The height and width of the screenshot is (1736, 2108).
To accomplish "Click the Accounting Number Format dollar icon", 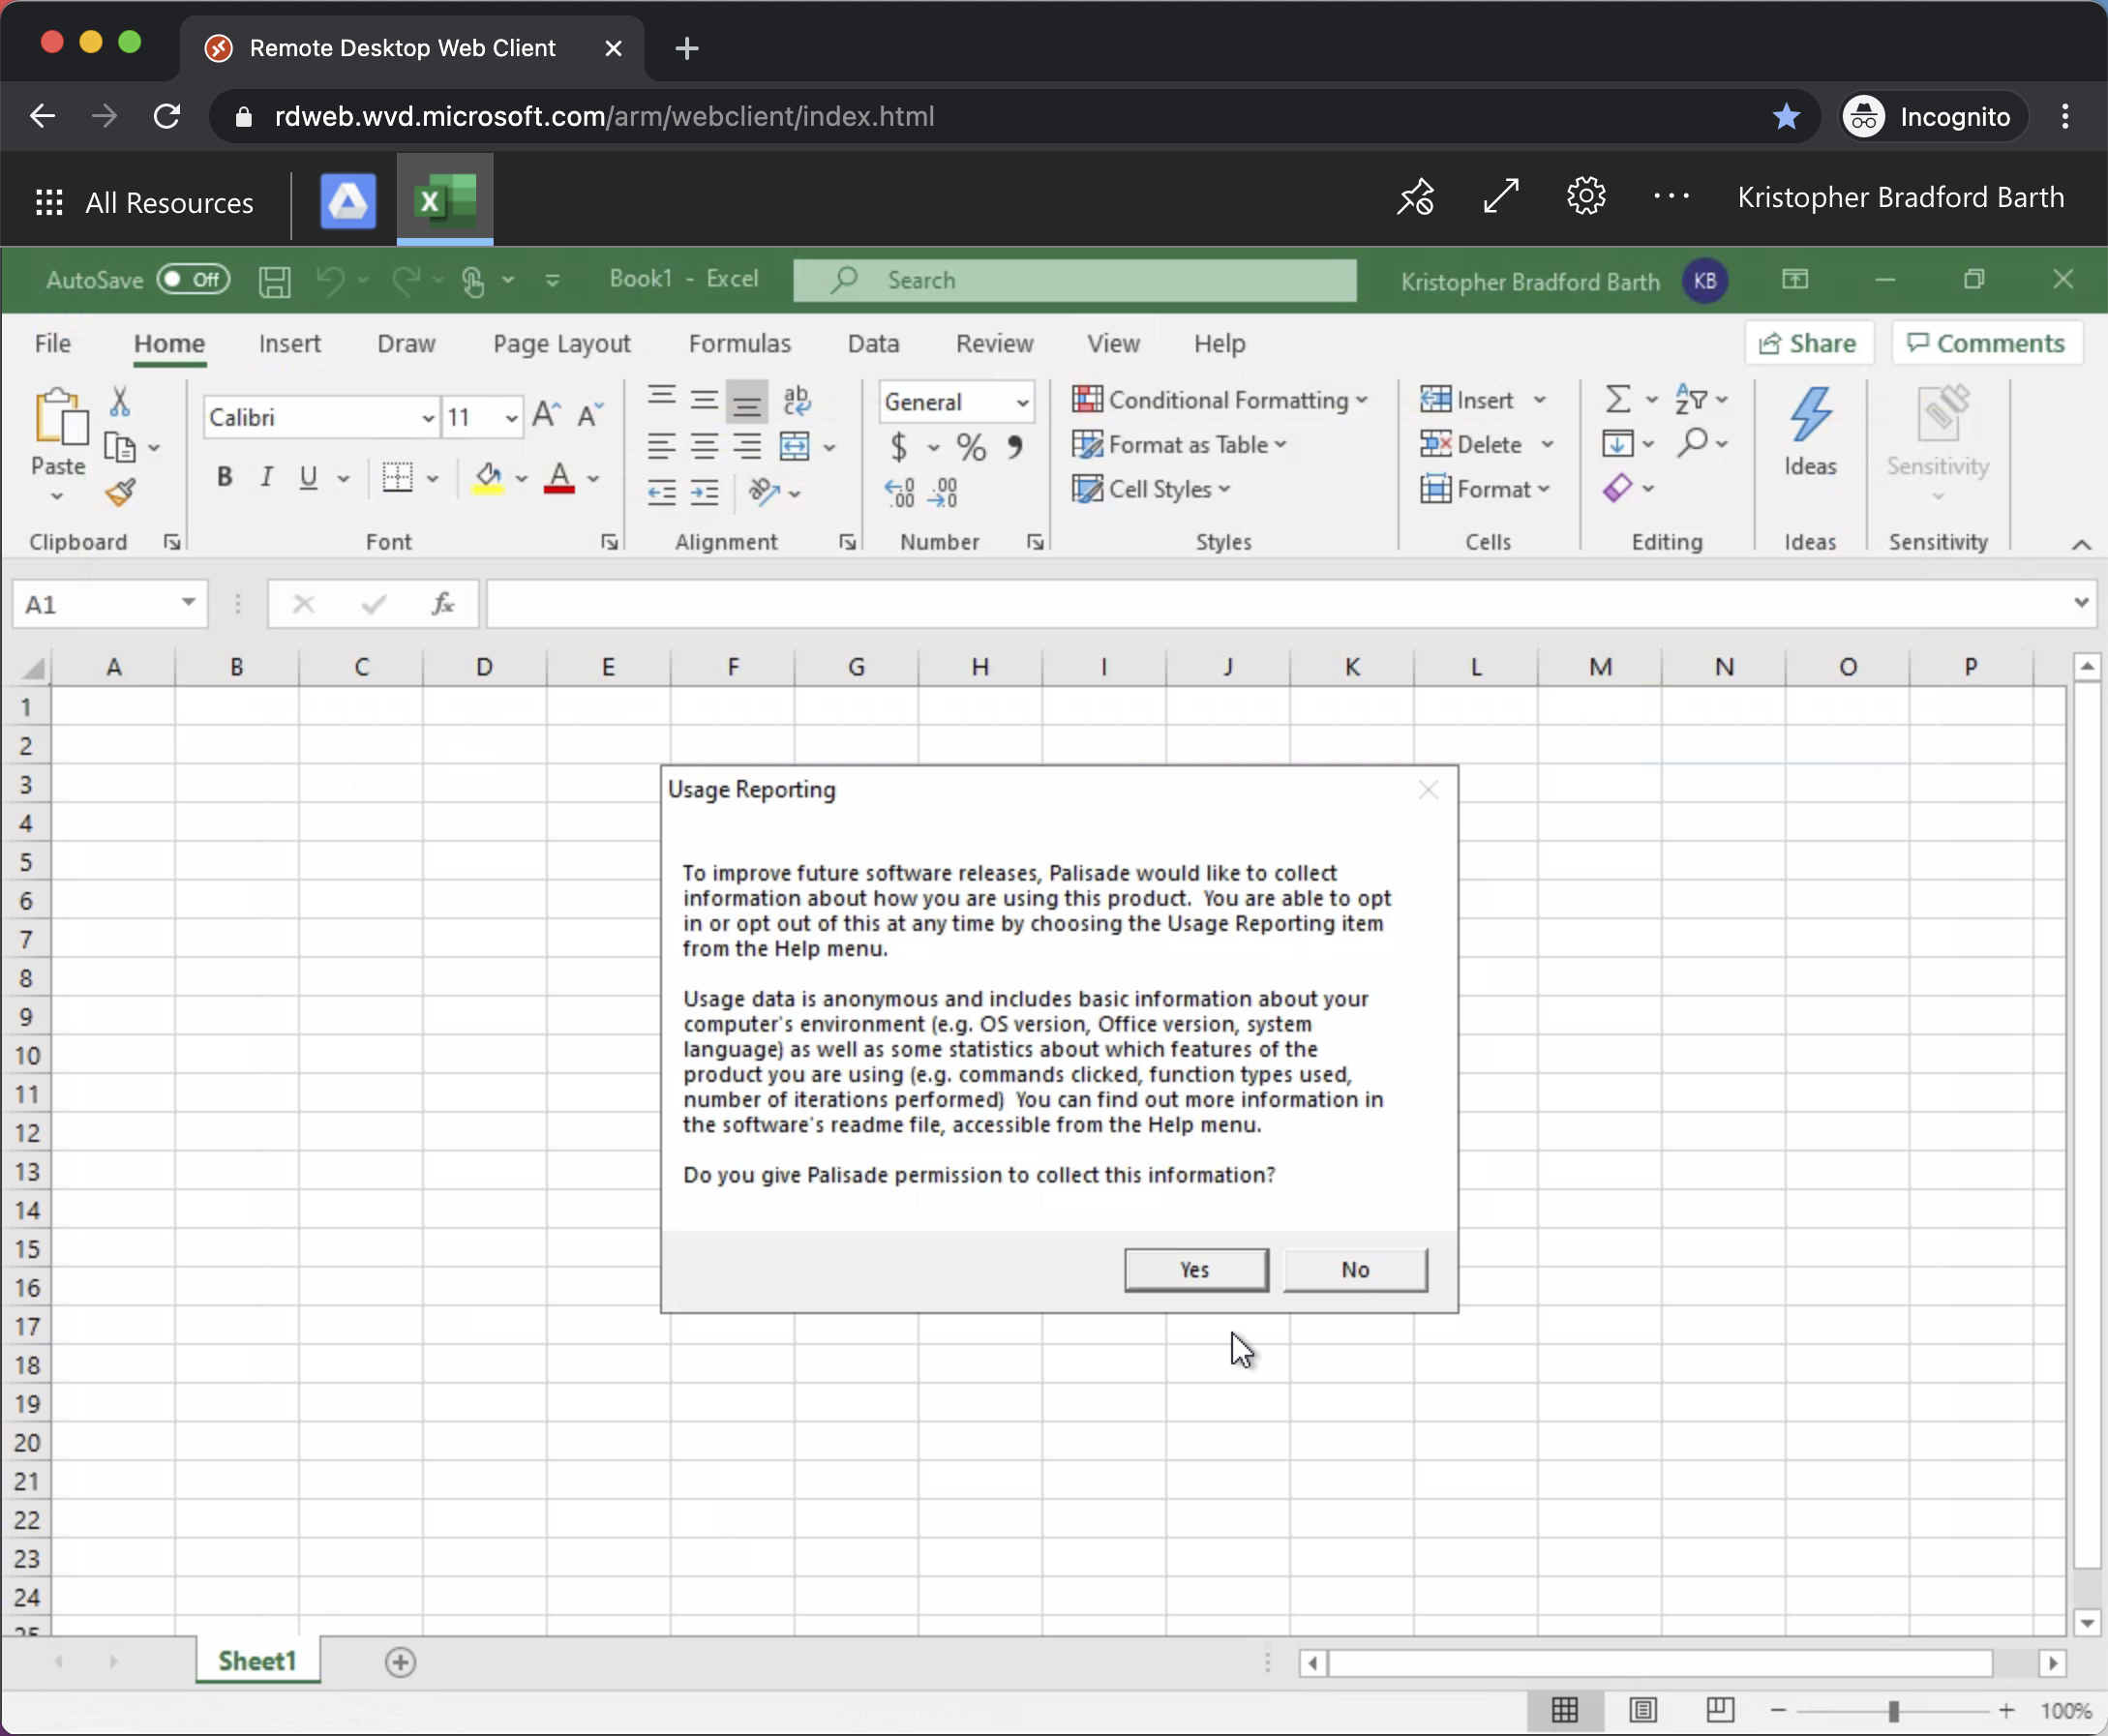I will pyautogui.click(x=899, y=446).
